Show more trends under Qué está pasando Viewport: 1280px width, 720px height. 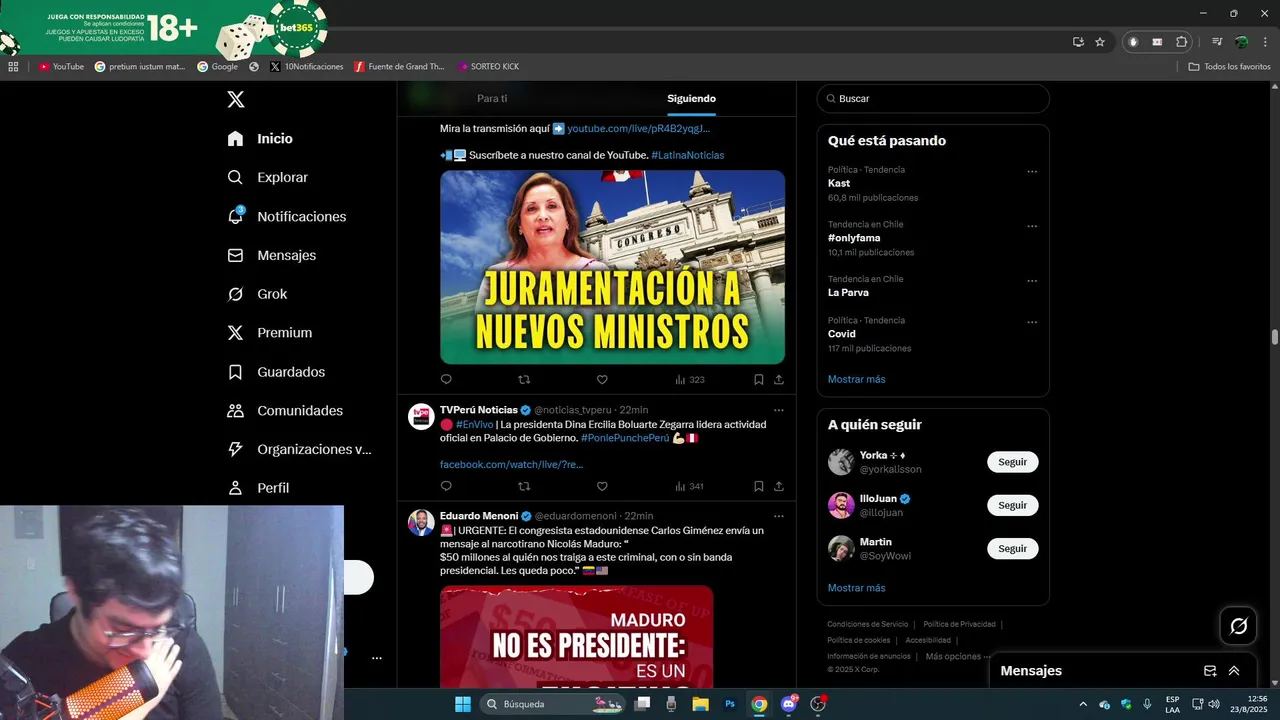856,379
